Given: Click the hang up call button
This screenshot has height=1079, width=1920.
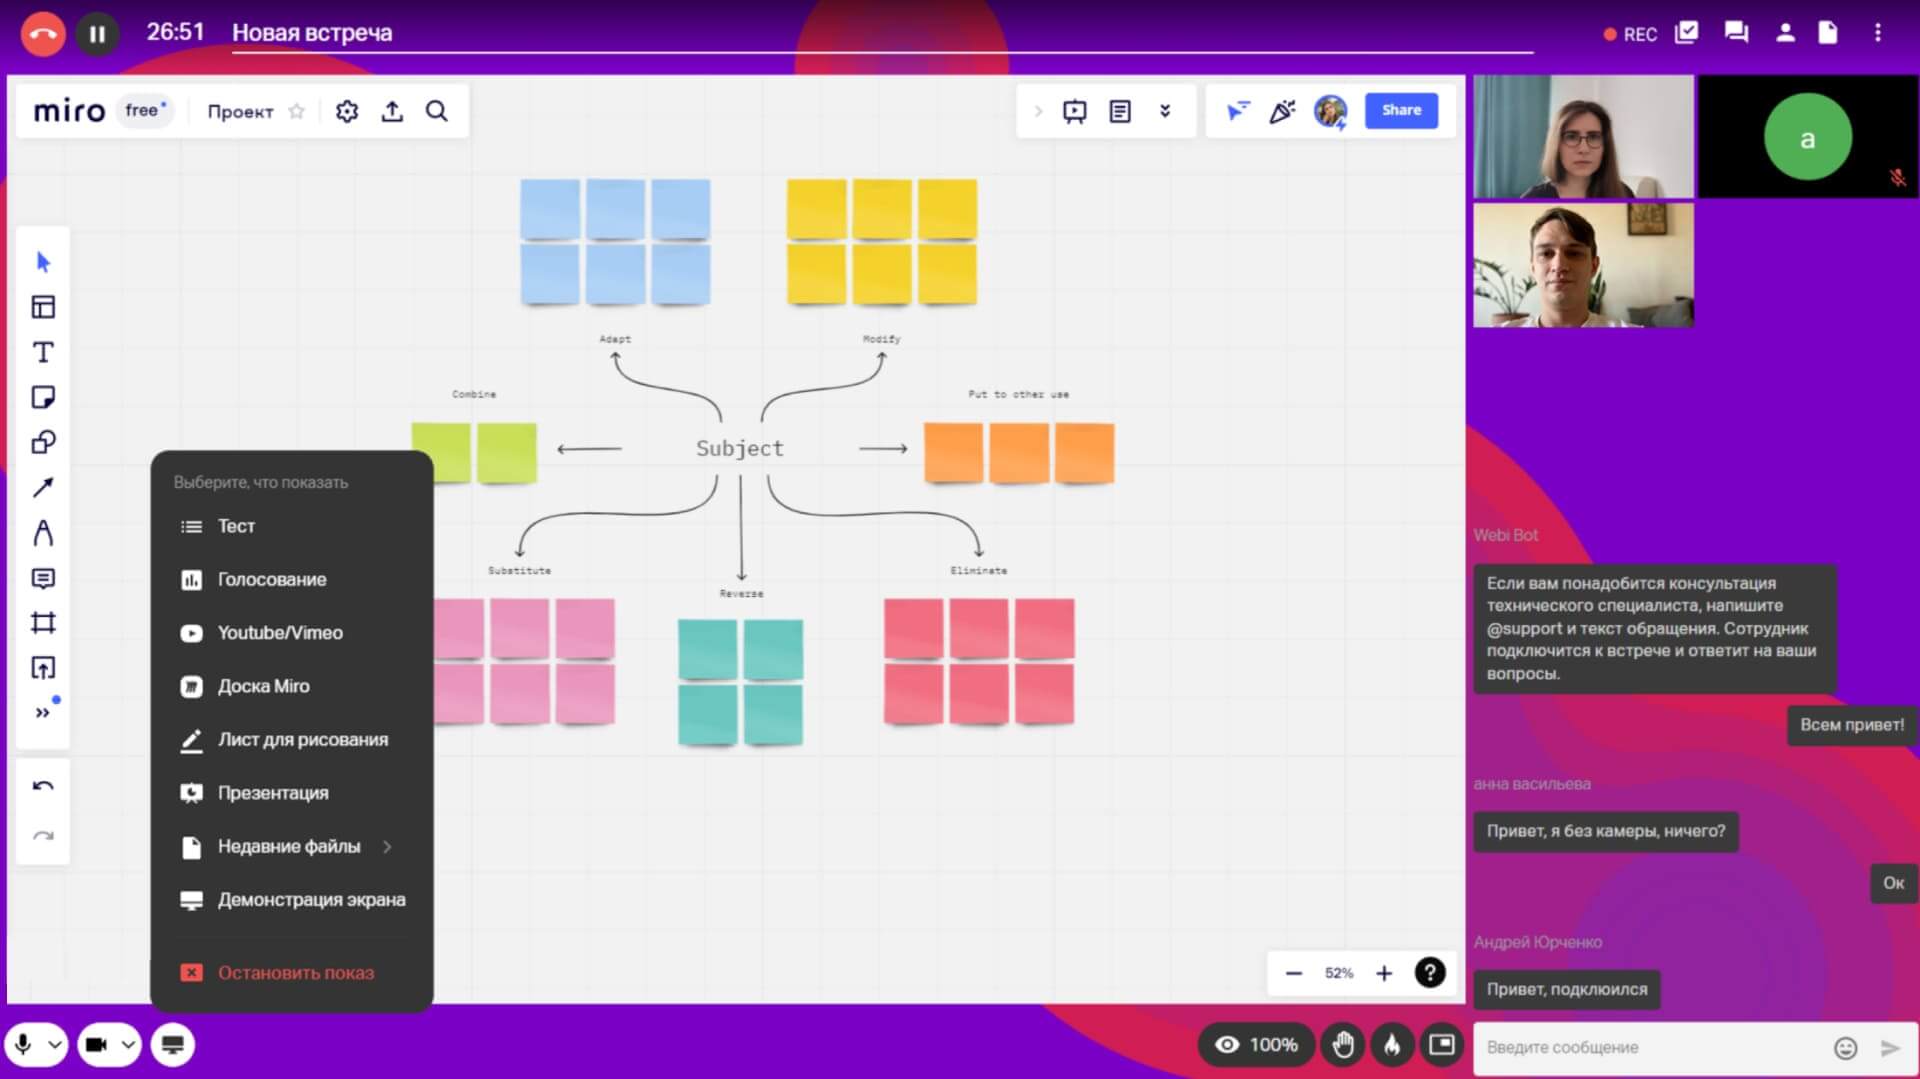Looking at the screenshot, I should pyautogui.click(x=43, y=33).
